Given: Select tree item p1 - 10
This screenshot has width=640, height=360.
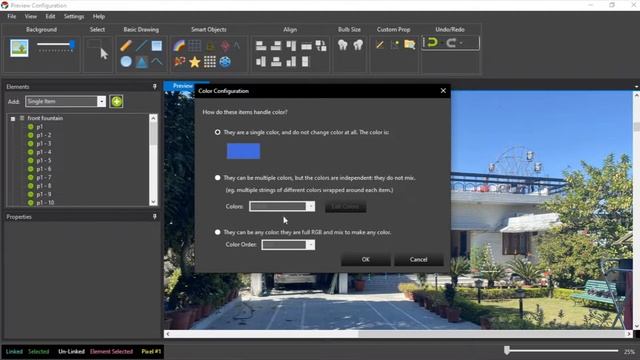Looking at the screenshot, I should pyautogui.click(x=45, y=202).
